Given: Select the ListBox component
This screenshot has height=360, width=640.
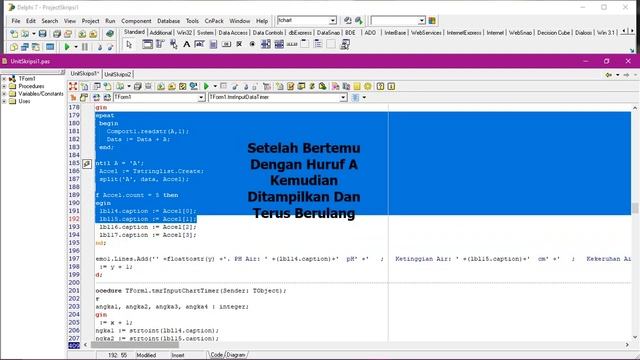Looking at the screenshot, I should pyautogui.click(x=266, y=44).
